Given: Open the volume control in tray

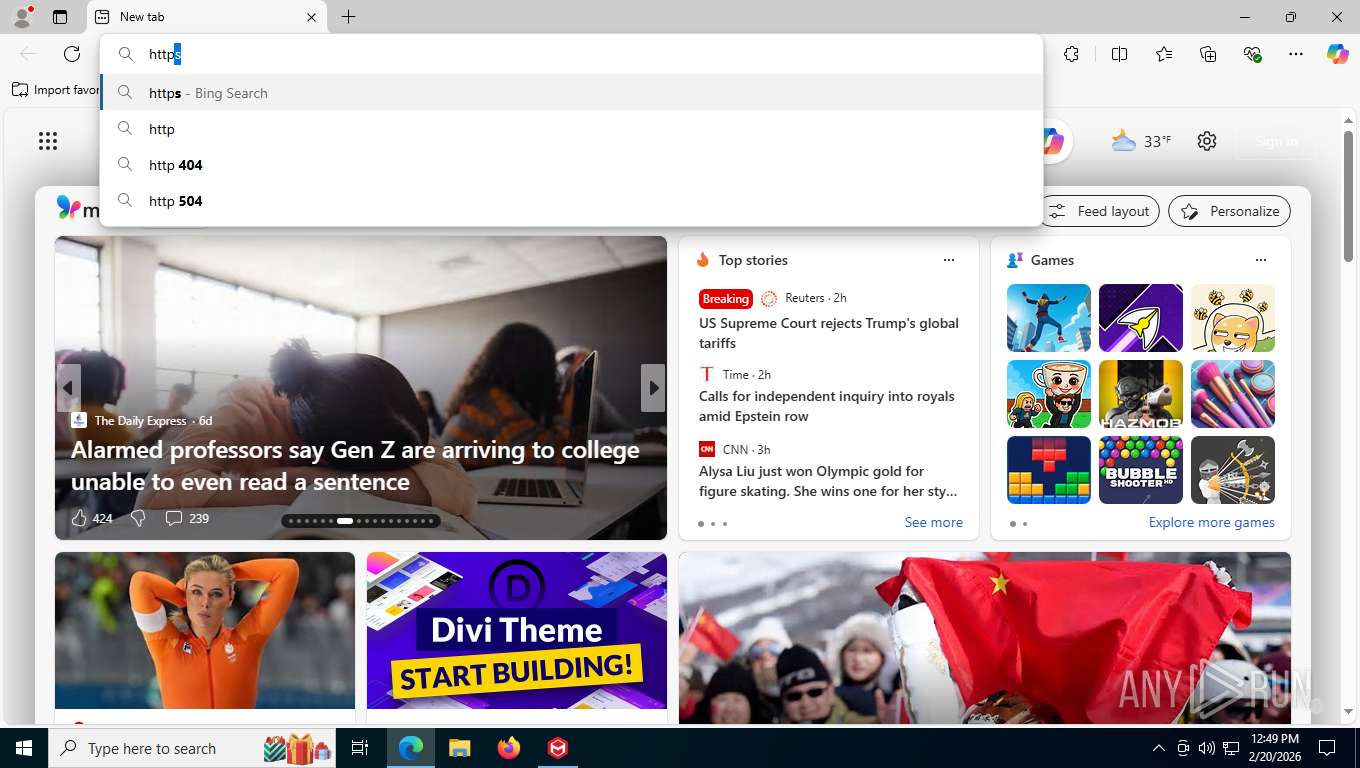Looking at the screenshot, I should (x=1206, y=748).
